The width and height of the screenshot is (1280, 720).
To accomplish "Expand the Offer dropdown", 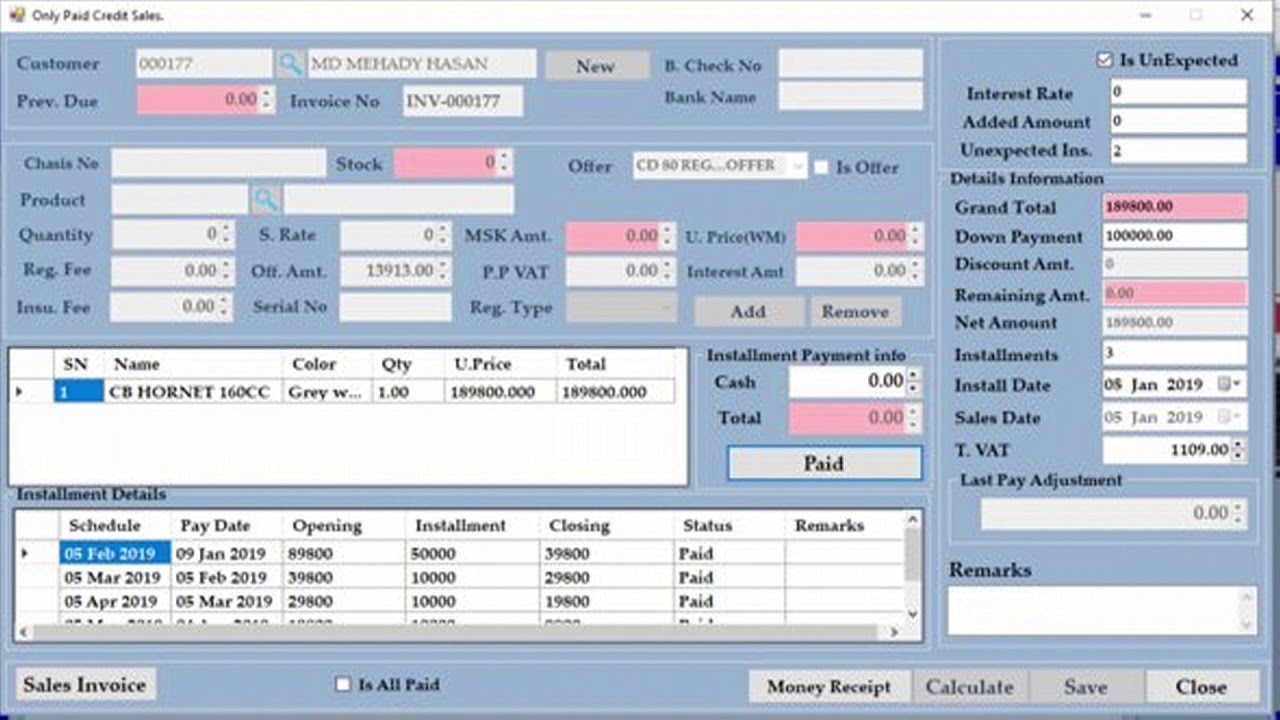I will point(797,166).
